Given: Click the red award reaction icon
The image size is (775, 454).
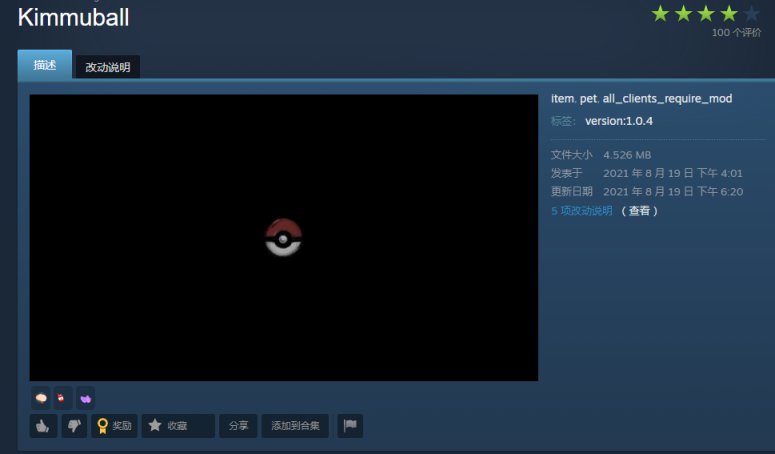Looking at the screenshot, I should tap(61, 398).
